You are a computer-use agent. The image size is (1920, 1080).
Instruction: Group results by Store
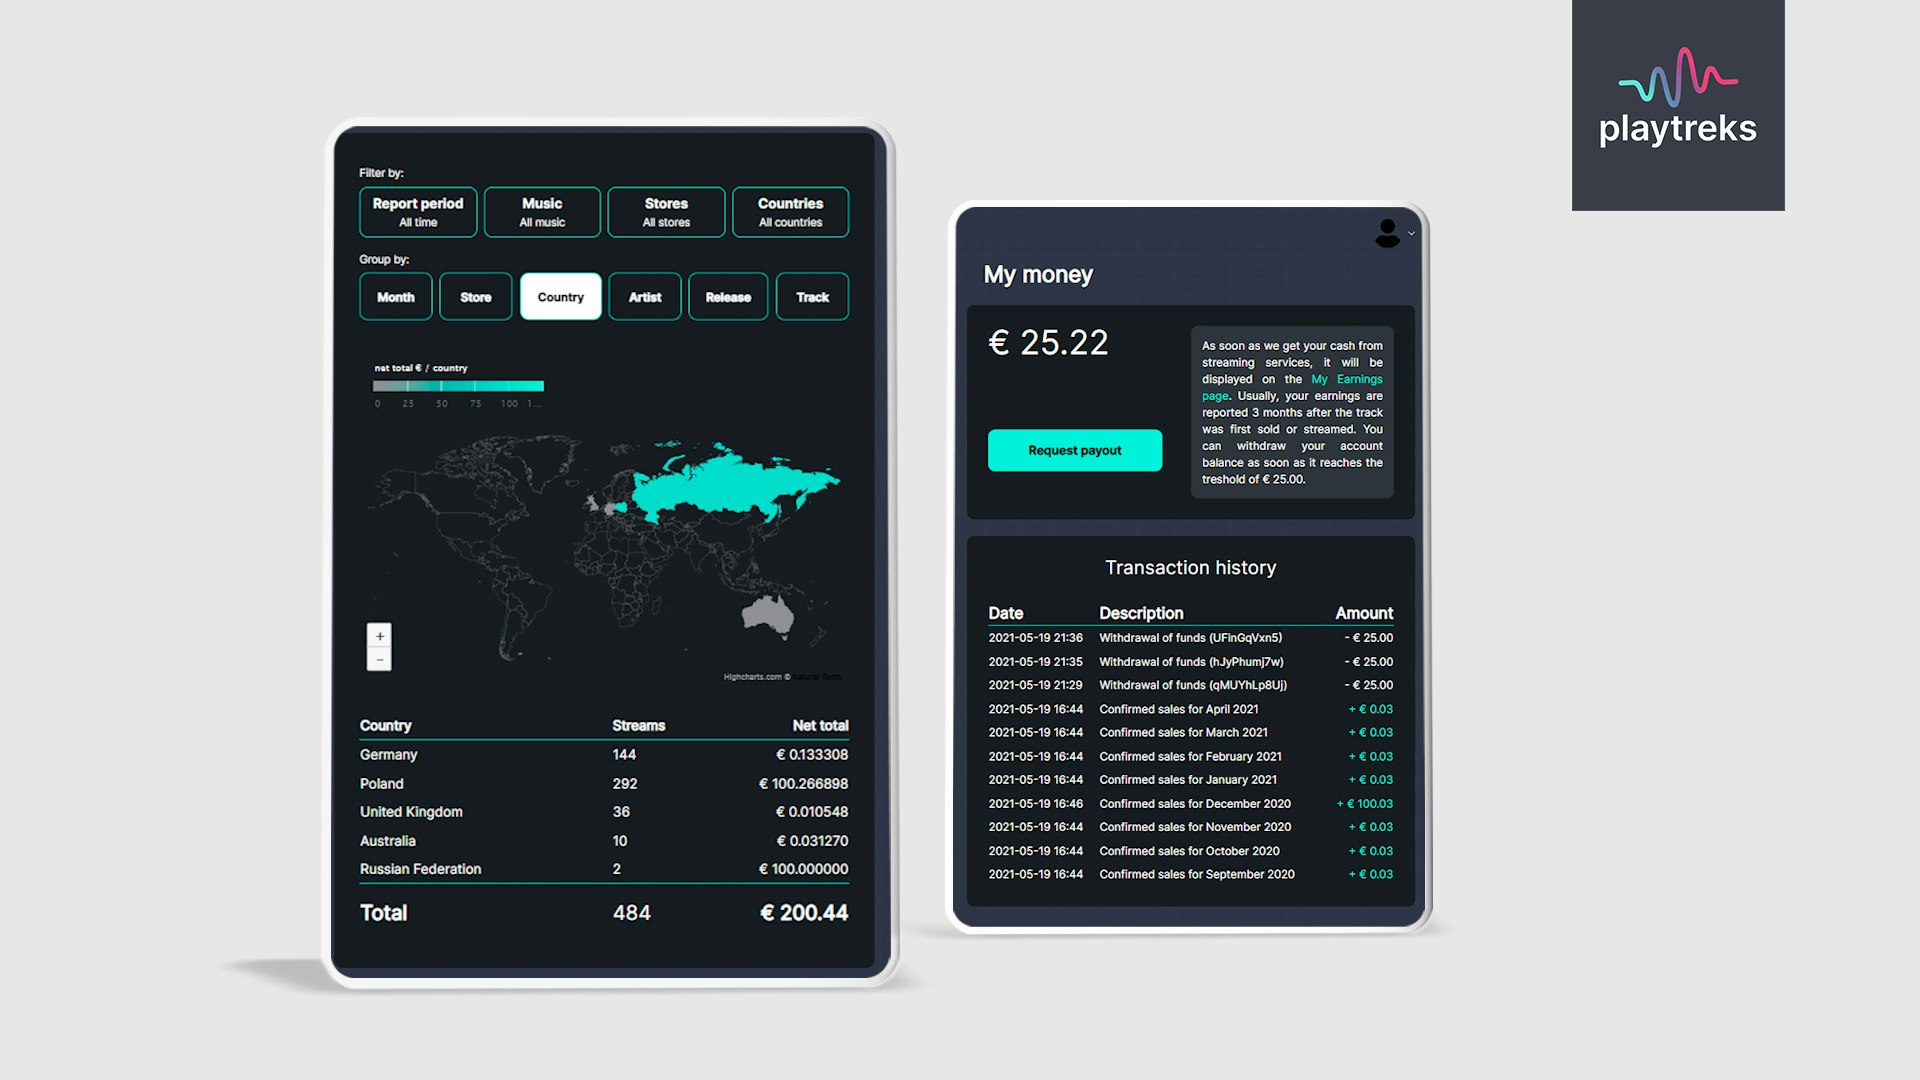[475, 297]
